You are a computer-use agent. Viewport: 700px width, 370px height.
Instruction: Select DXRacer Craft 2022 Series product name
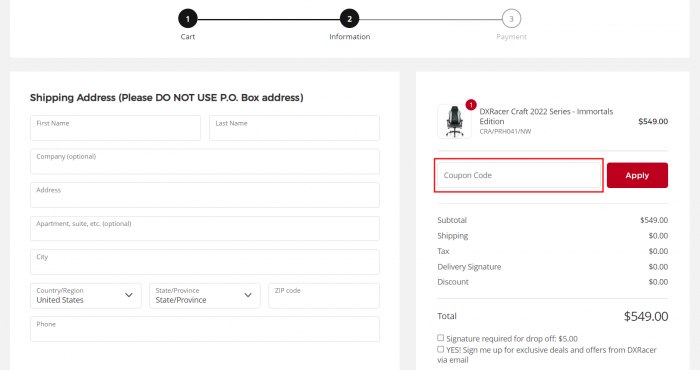[x=546, y=116]
